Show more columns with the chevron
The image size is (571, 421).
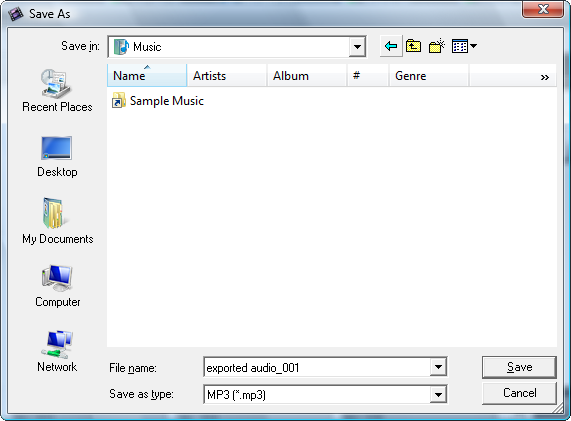tap(545, 77)
